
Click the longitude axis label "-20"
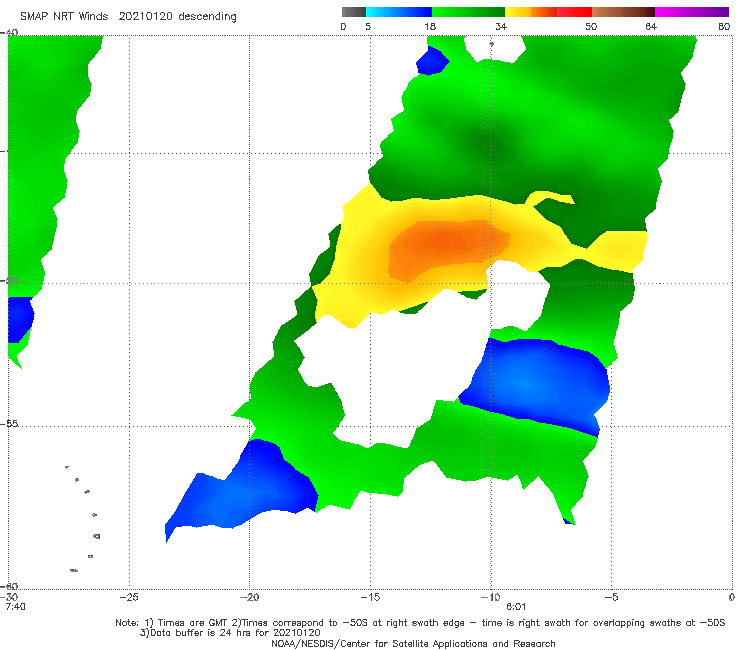coord(249,597)
